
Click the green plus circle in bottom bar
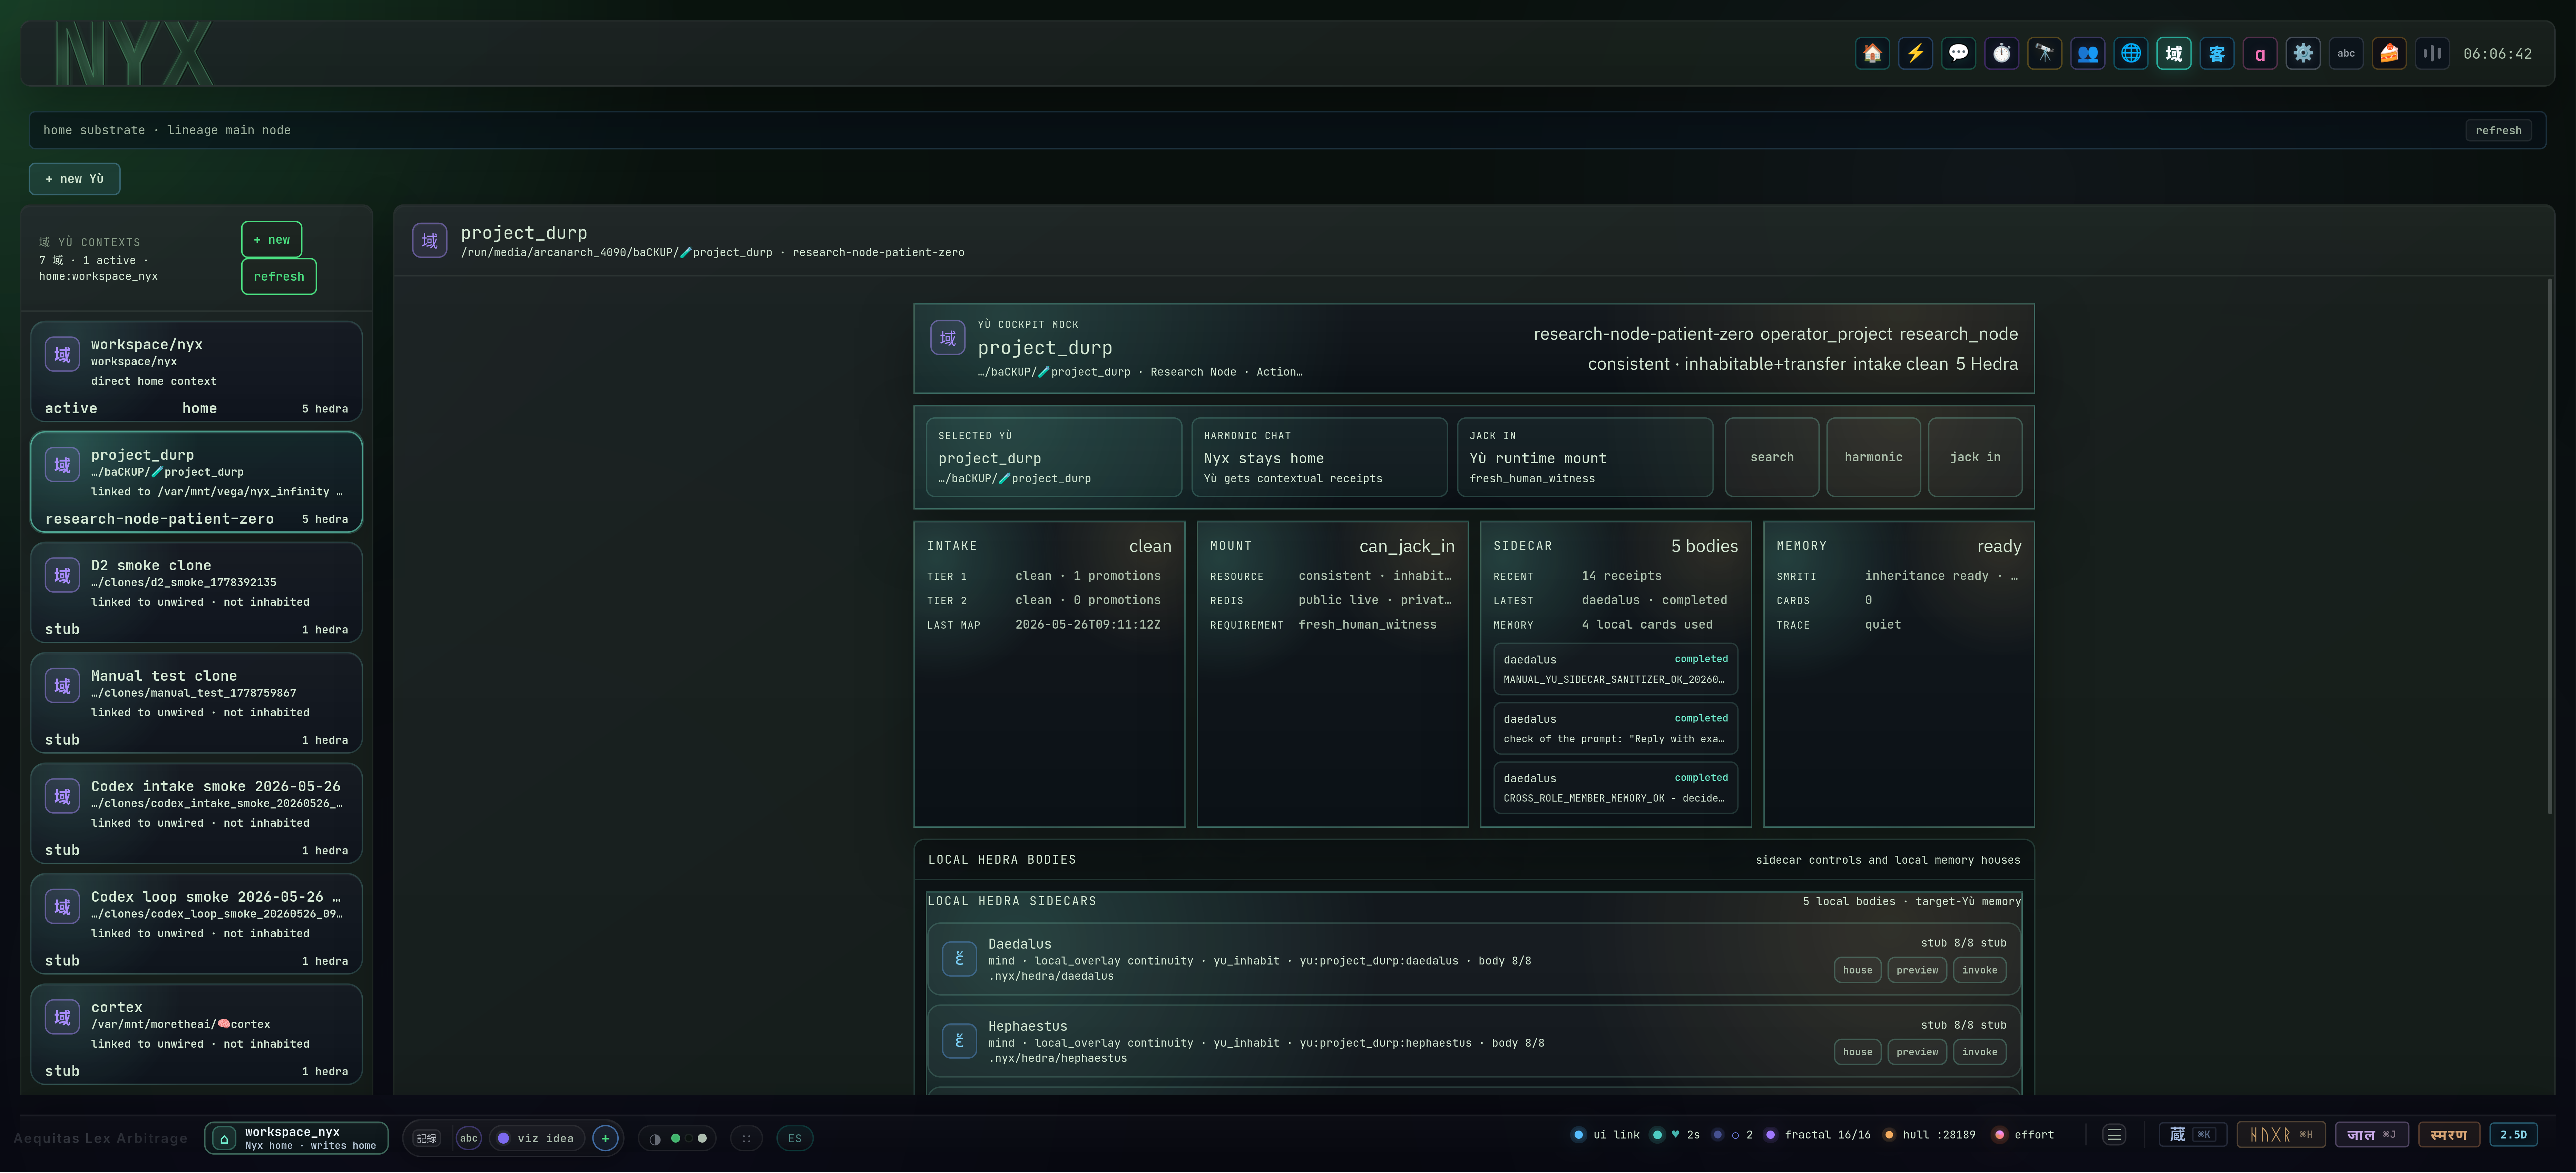pos(605,1138)
